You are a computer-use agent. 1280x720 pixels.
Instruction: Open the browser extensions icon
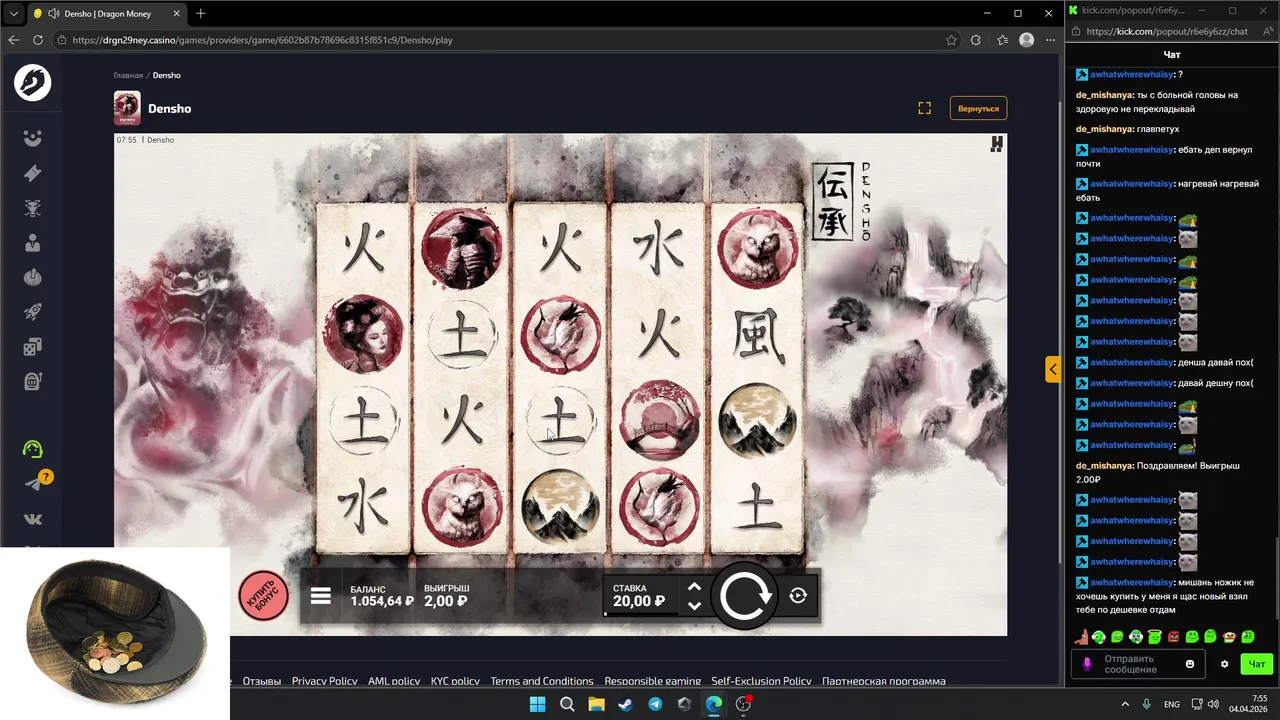click(976, 40)
